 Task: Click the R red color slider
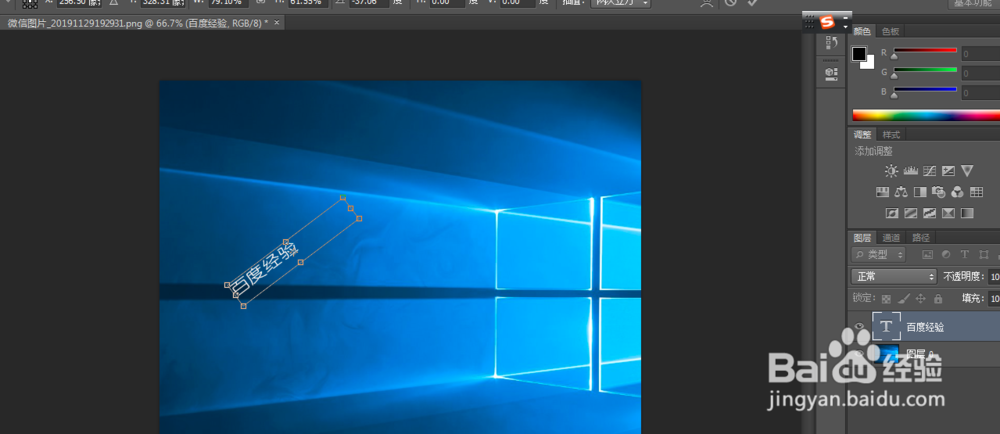[x=925, y=50]
